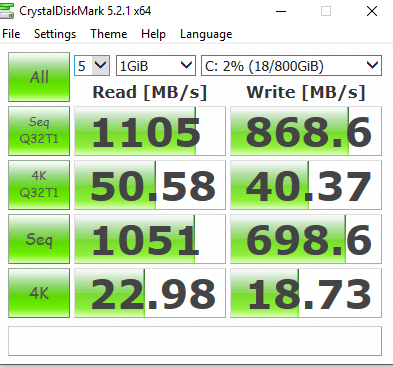Expand the drive dropdown showing C: 2%
The height and width of the screenshot is (368, 393).
click(291, 66)
